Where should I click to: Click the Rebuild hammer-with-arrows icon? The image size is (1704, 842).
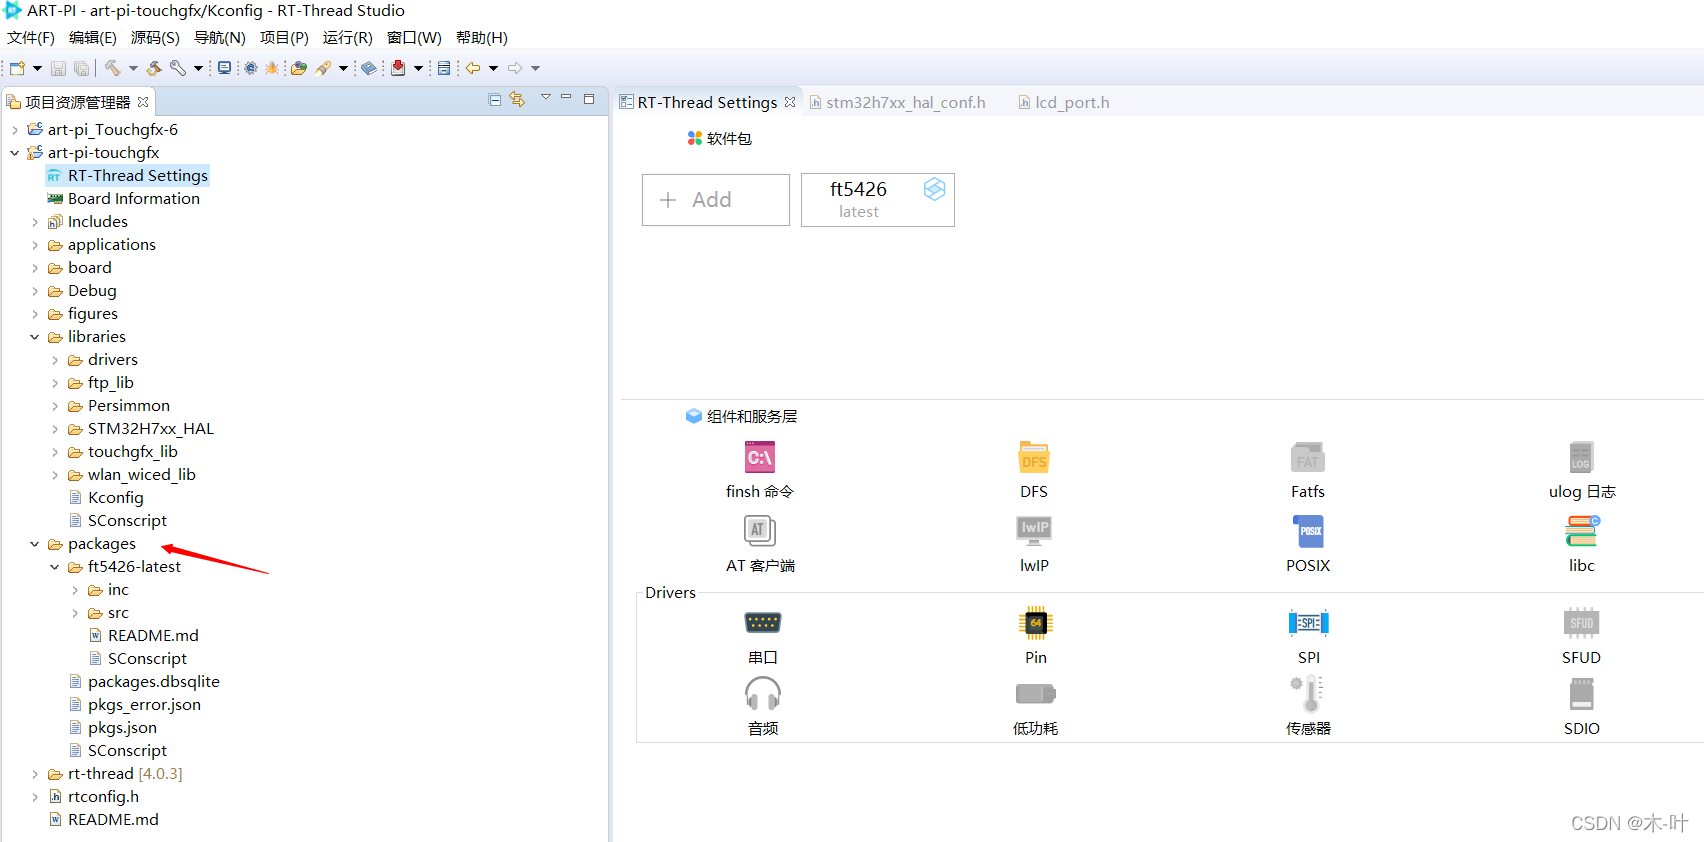[154, 68]
